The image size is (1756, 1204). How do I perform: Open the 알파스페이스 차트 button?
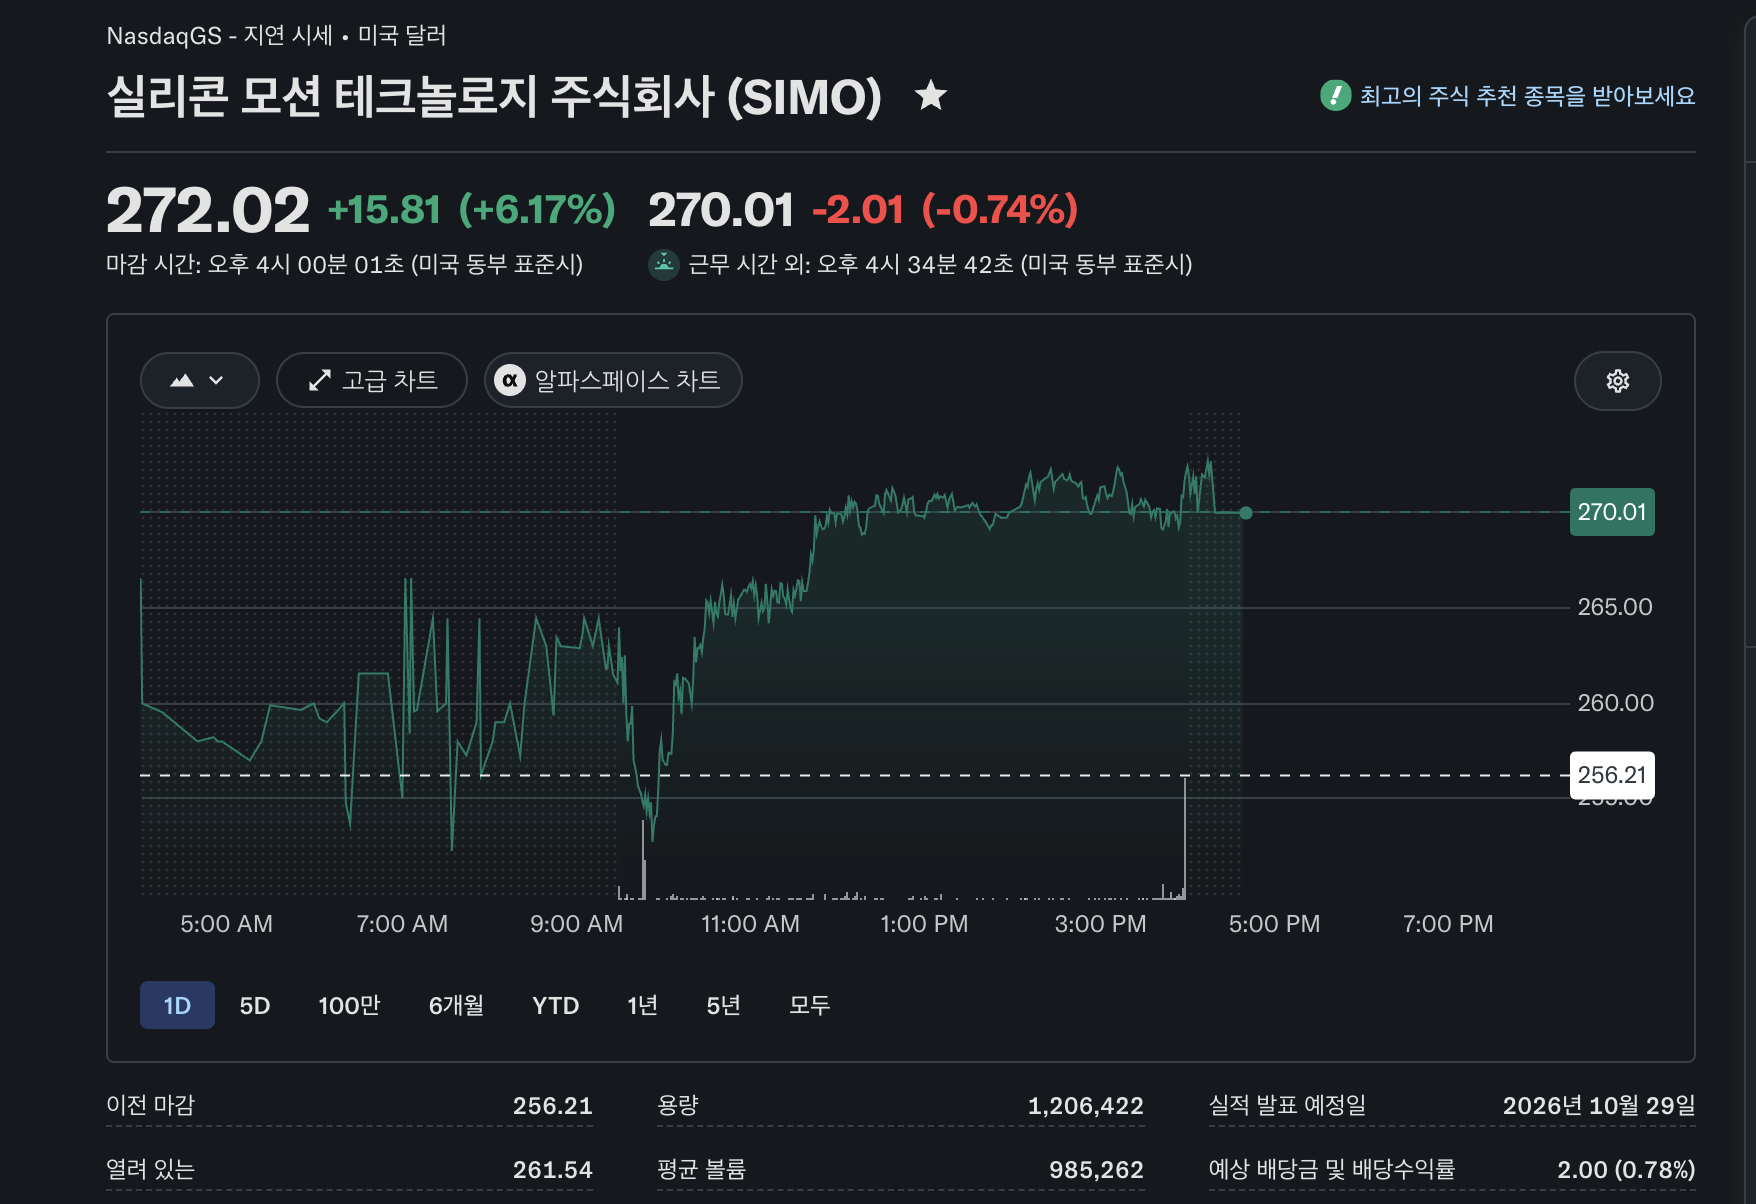pyautogui.click(x=613, y=381)
